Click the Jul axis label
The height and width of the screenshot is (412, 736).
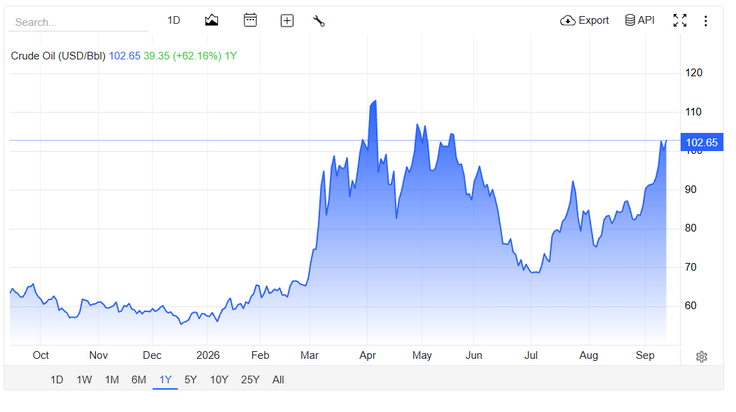pyautogui.click(x=531, y=355)
